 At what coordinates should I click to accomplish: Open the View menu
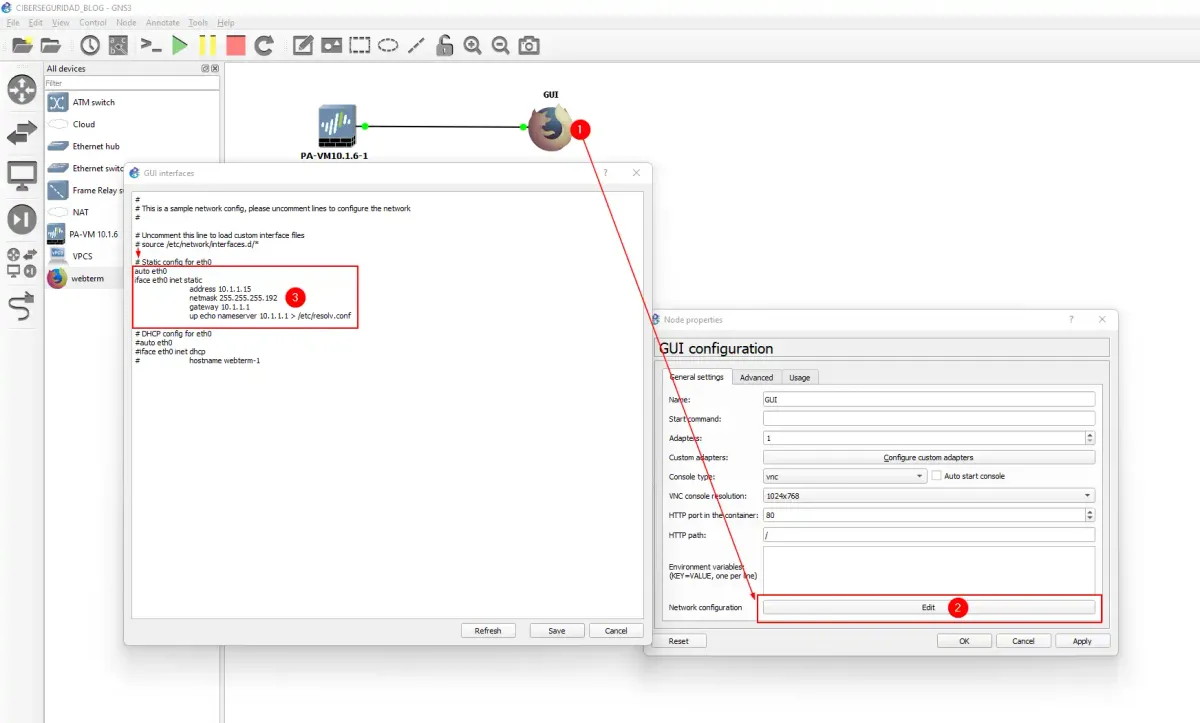[61, 22]
